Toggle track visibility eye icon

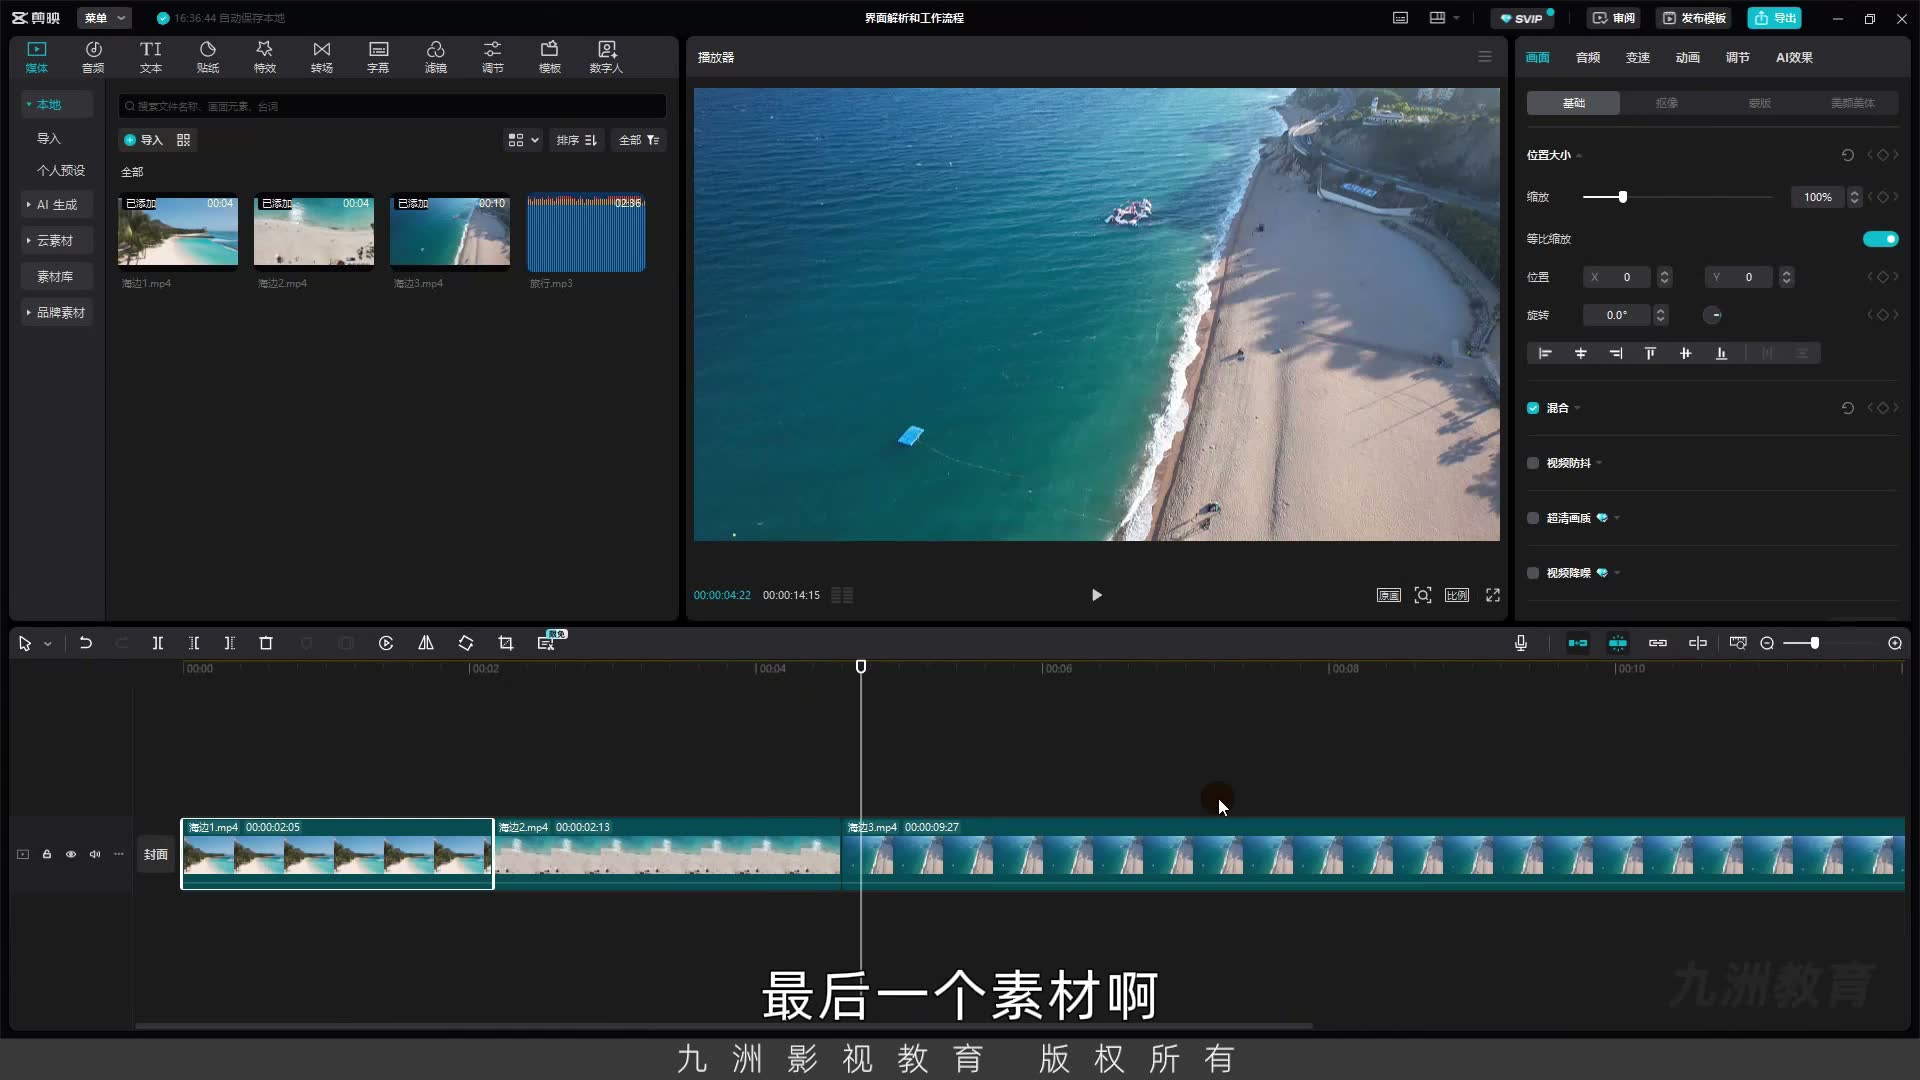click(71, 854)
